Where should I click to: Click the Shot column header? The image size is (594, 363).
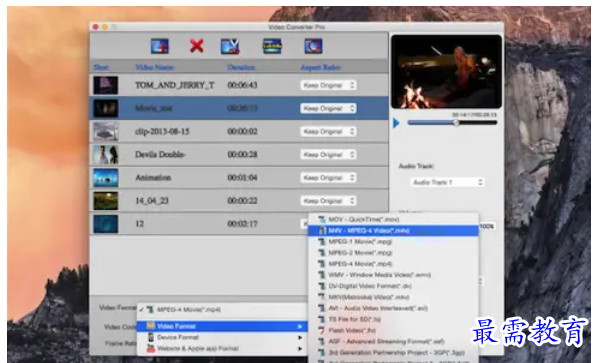(x=101, y=67)
